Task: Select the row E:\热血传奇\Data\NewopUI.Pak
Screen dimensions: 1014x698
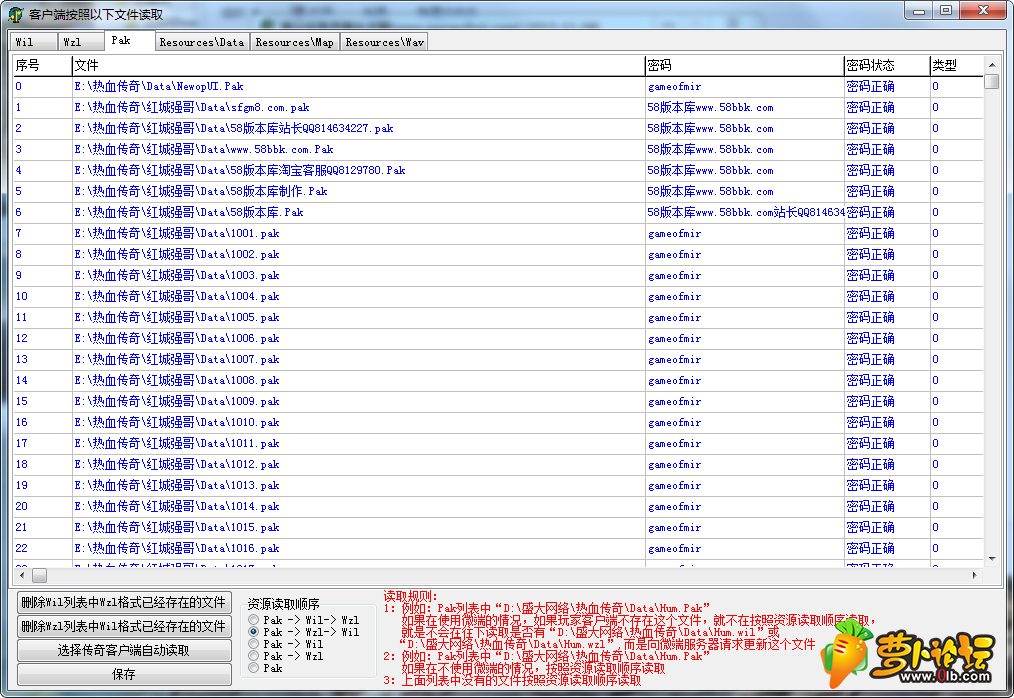Action: [x=498, y=86]
